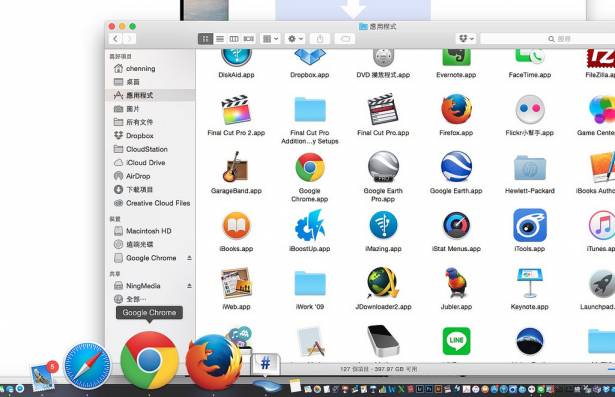Select the DVD player app icon
Screen dimensions: 615x397
click(x=383, y=58)
